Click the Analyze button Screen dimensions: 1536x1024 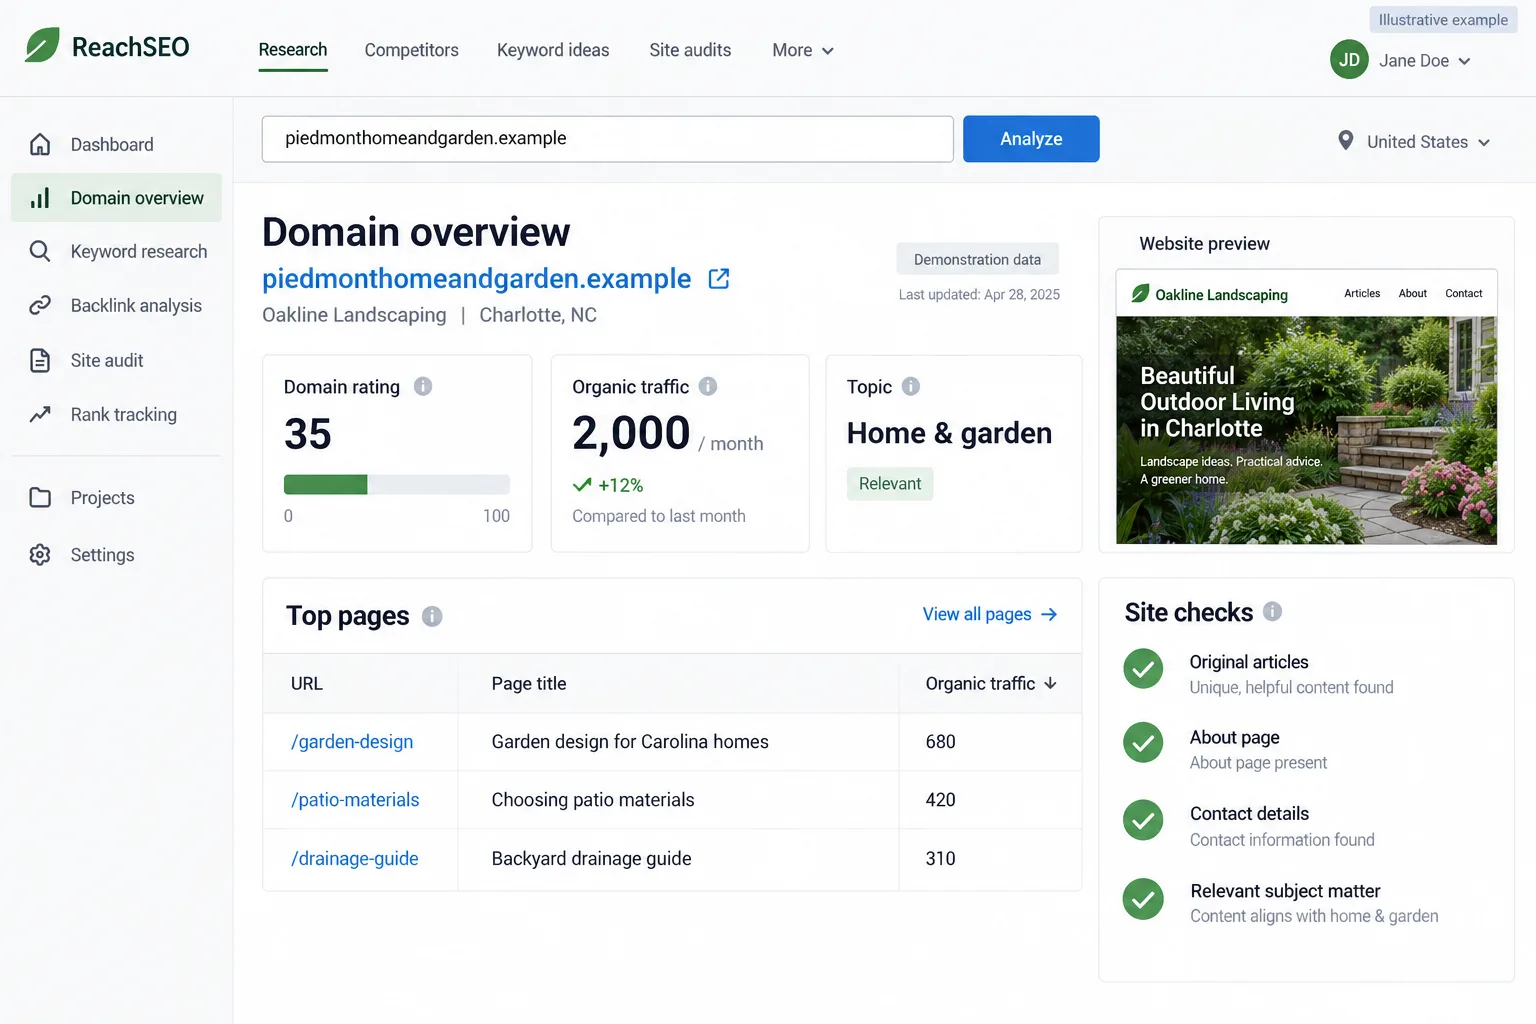tap(1031, 139)
